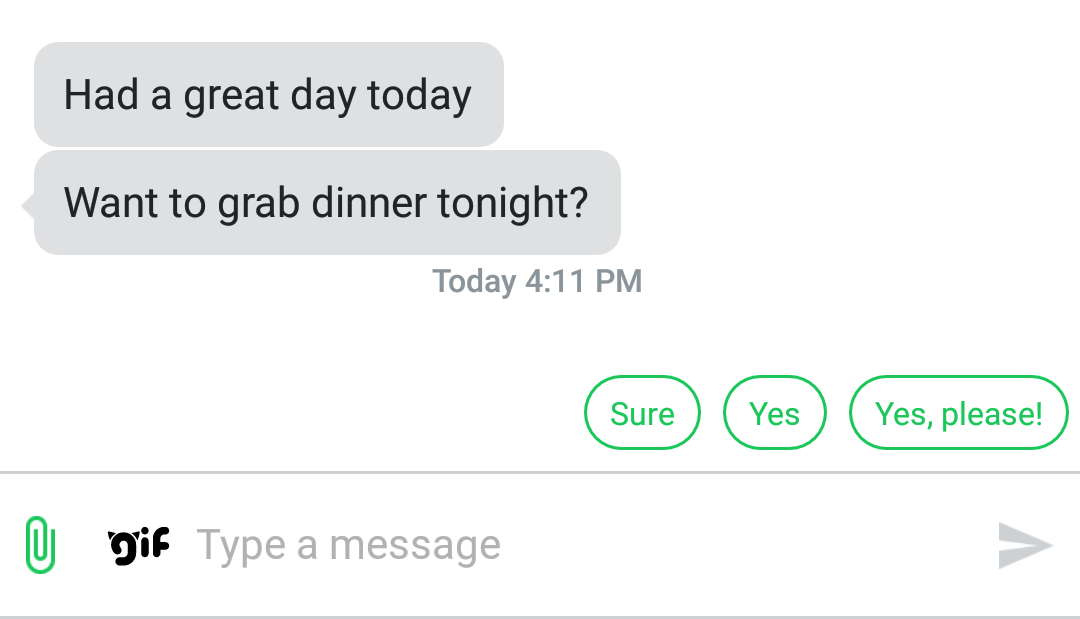
Task: Click the green paperclip attachment icon
Action: tap(40, 545)
